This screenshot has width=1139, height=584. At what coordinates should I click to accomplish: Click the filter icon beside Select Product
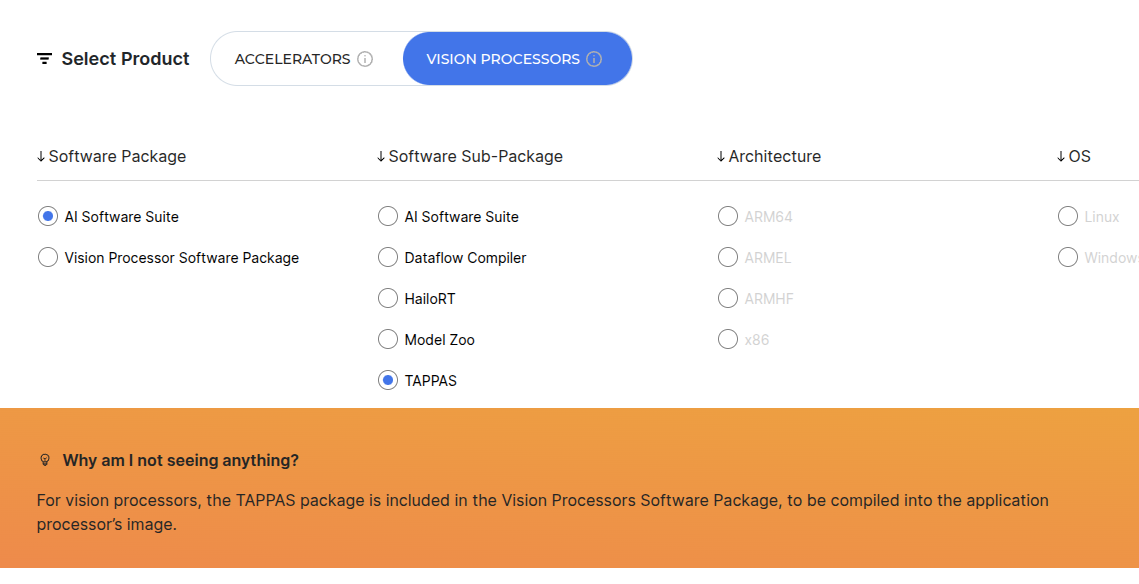pyautogui.click(x=44, y=59)
